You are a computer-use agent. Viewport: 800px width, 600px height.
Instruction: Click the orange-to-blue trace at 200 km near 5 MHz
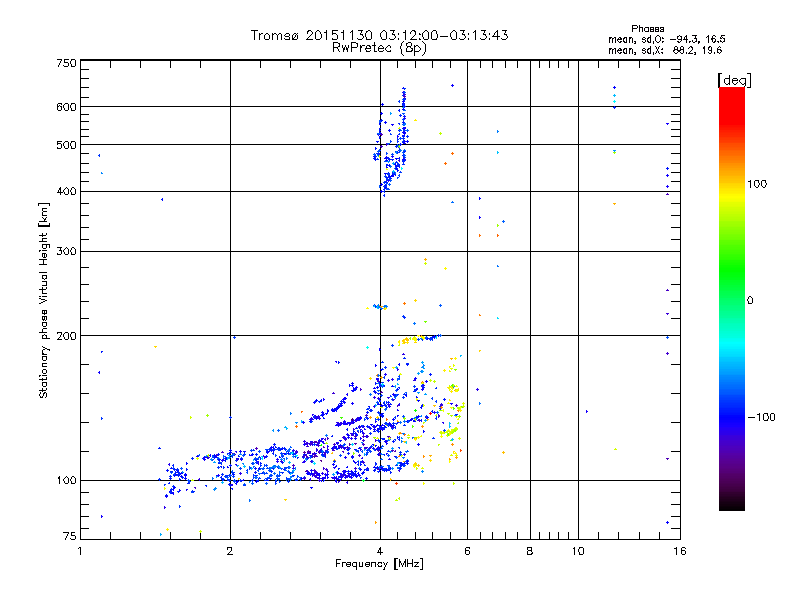(418, 339)
